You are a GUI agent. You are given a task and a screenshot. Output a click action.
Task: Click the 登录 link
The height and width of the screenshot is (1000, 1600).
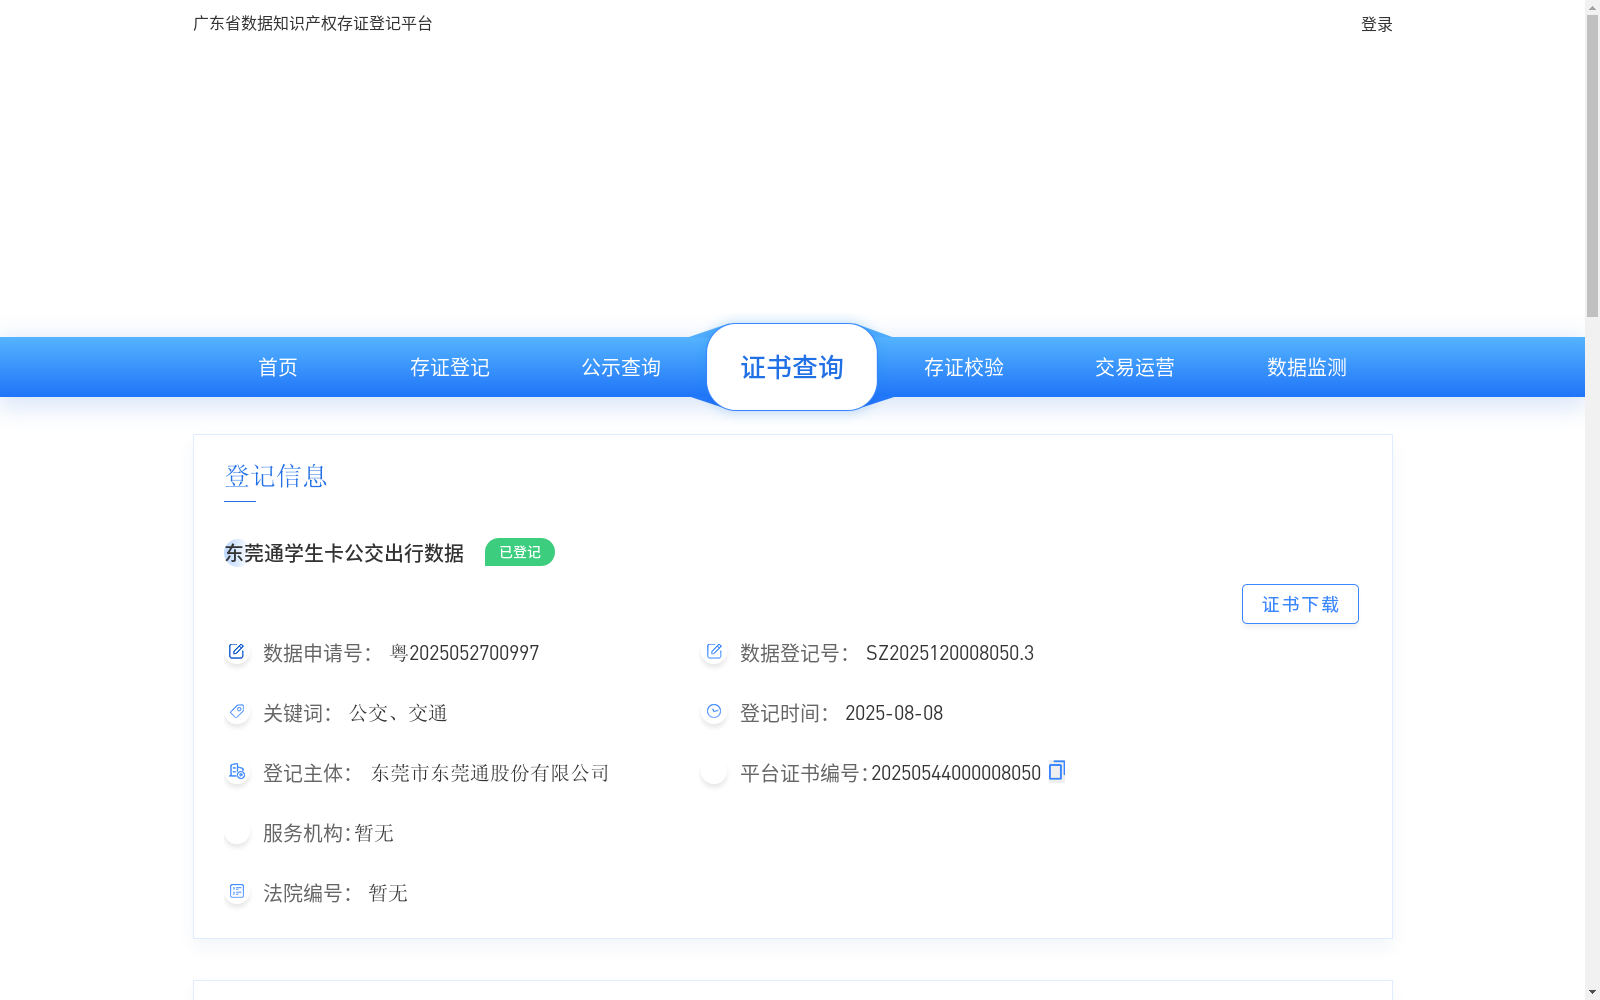click(x=1377, y=24)
